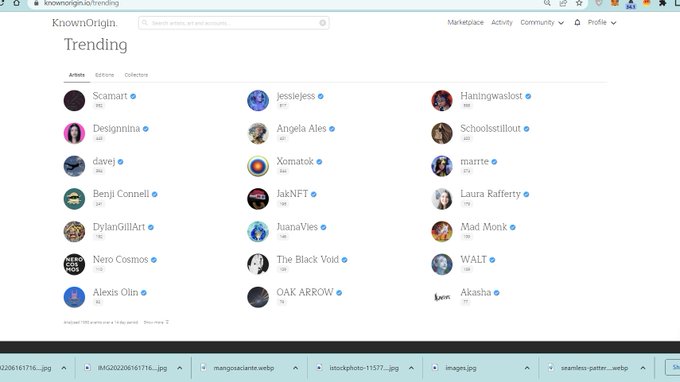Open the jessiejess artist name
Image resolution: width=680 pixels, height=382 pixels.
[296, 96]
